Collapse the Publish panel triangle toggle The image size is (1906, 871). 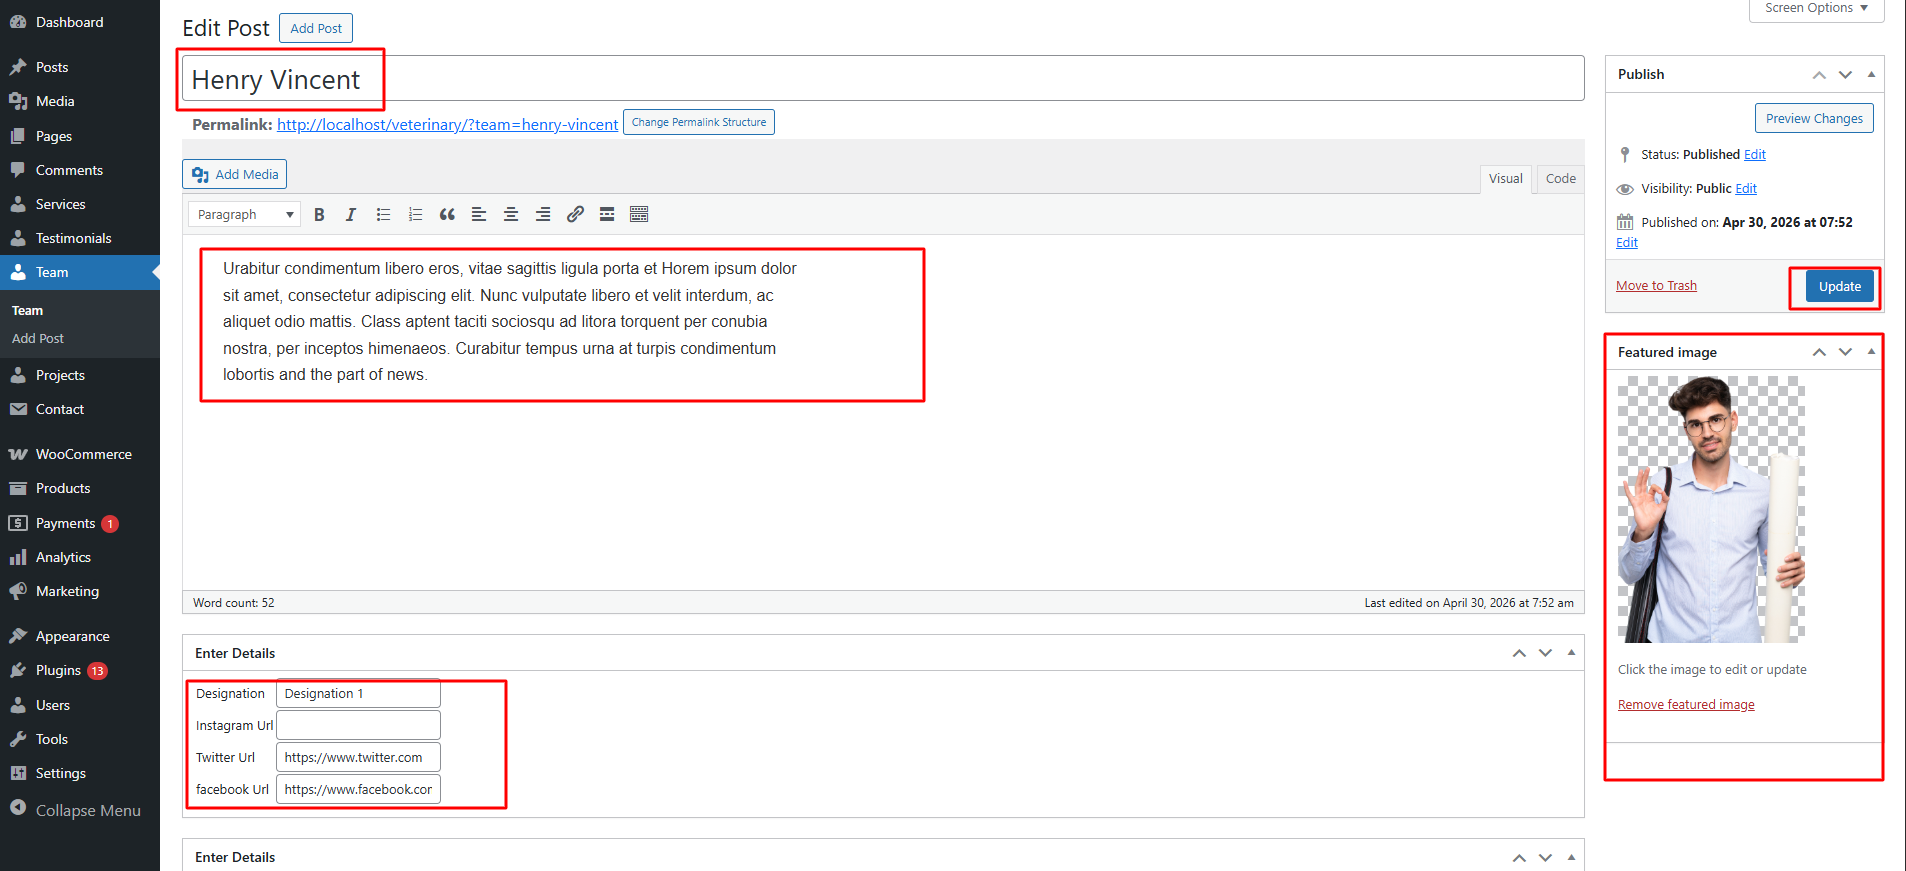pos(1871,74)
